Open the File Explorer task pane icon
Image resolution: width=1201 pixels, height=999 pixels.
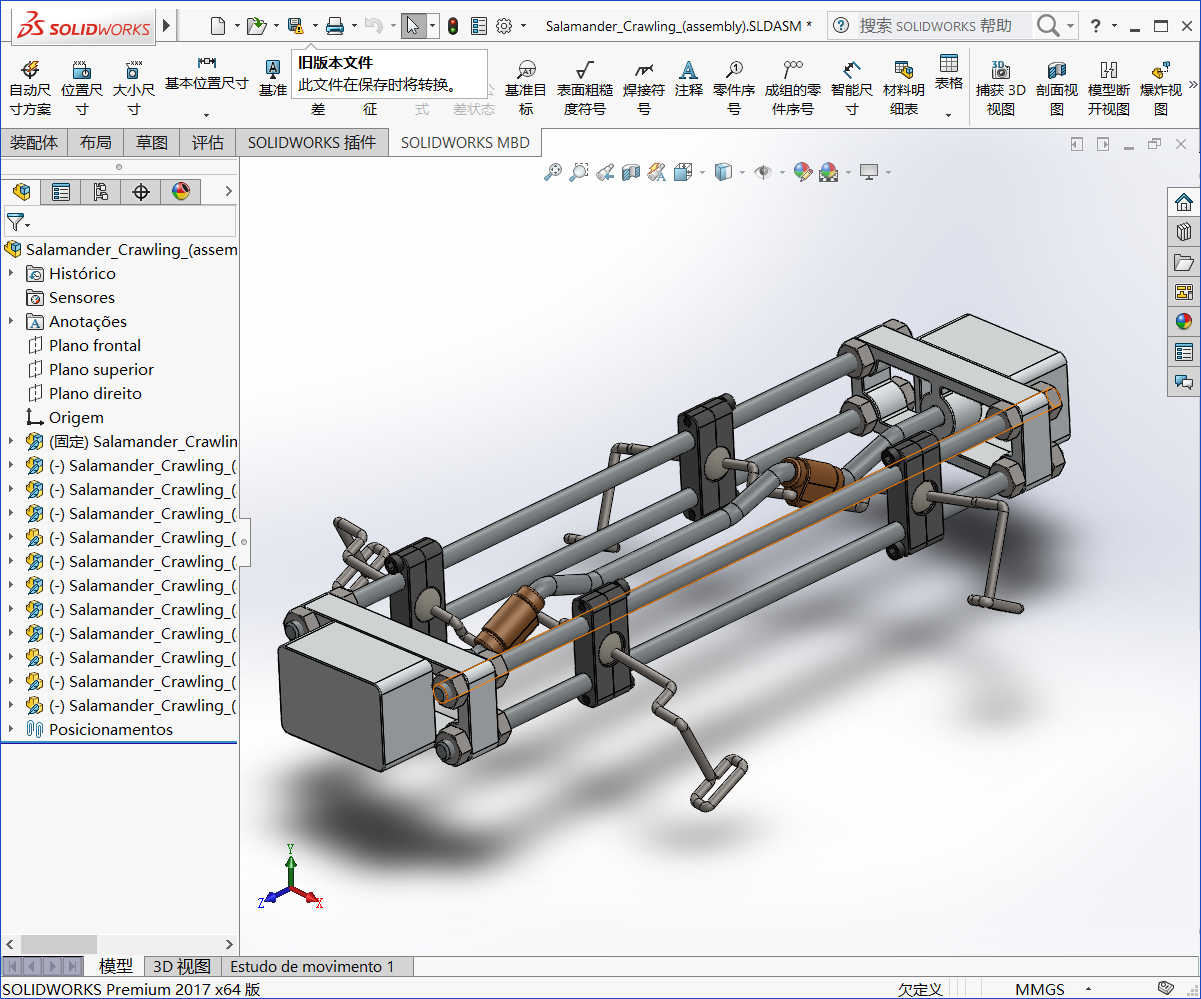click(x=1184, y=262)
